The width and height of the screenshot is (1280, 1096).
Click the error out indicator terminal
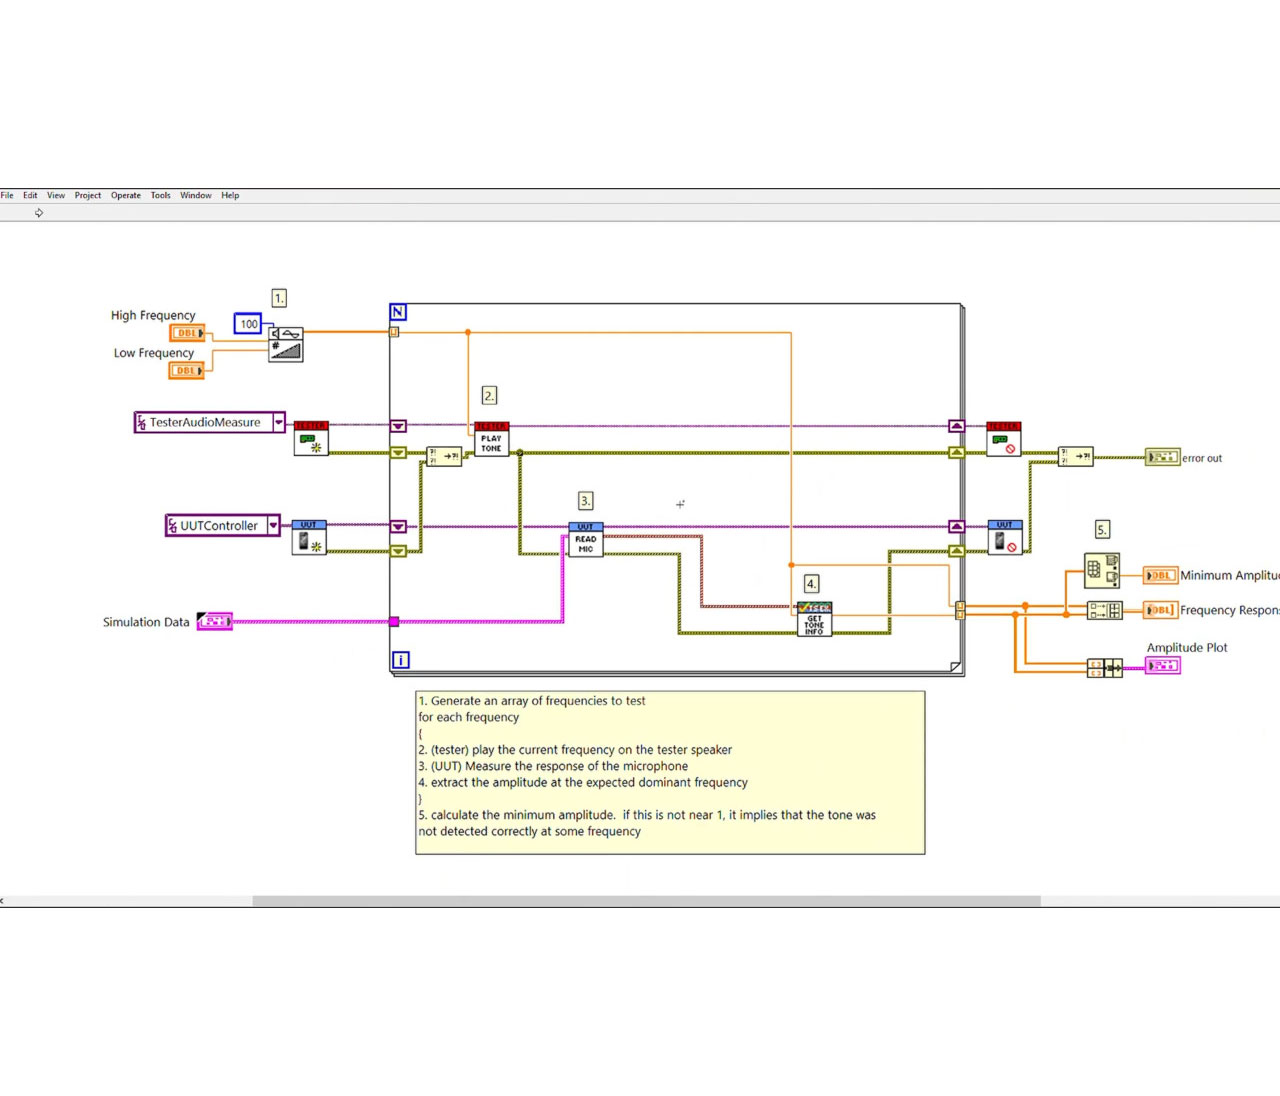(x=1162, y=457)
